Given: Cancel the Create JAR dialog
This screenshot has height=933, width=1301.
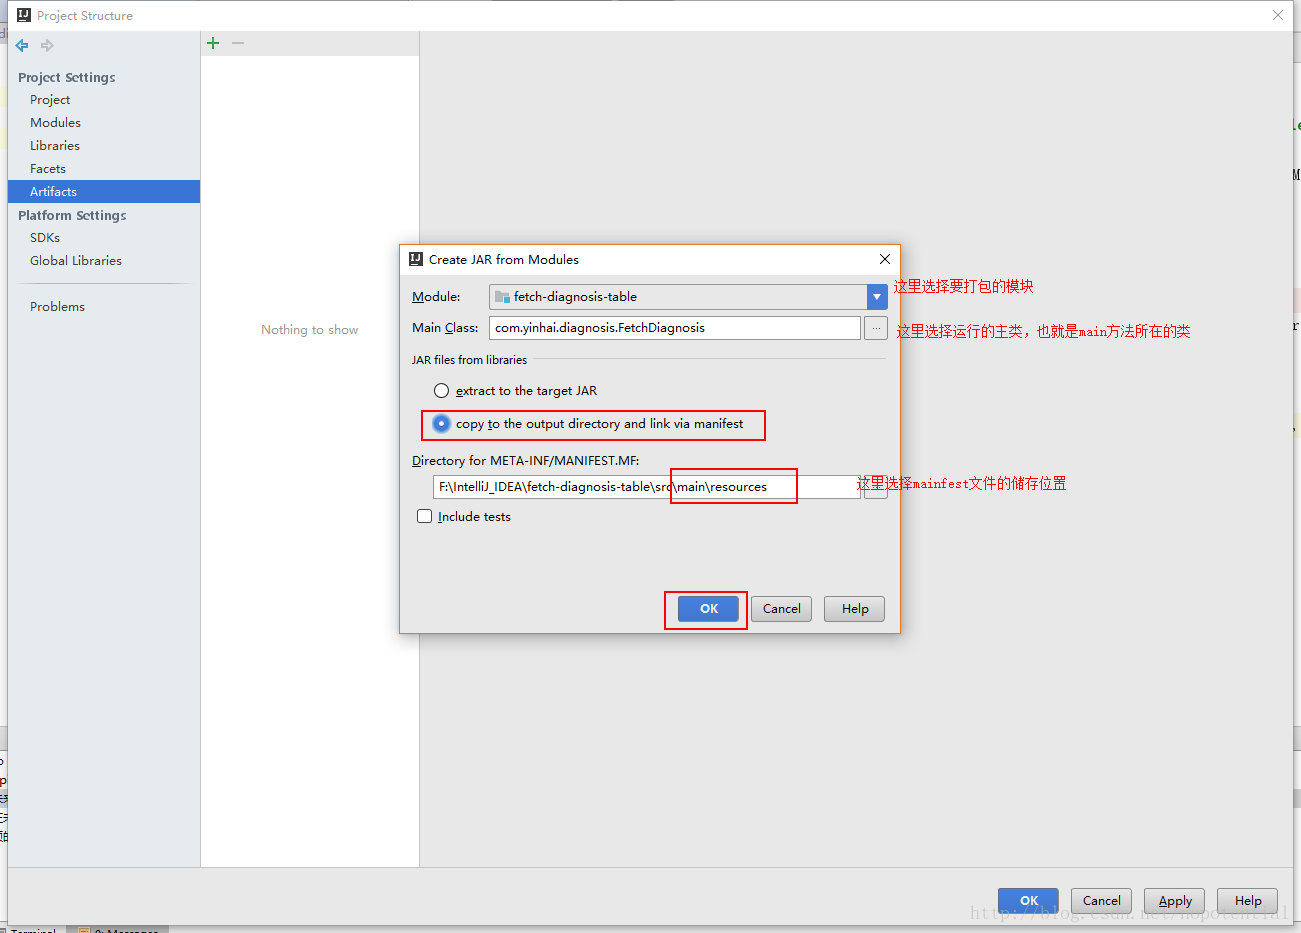Looking at the screenshot, I should point(781,609).
